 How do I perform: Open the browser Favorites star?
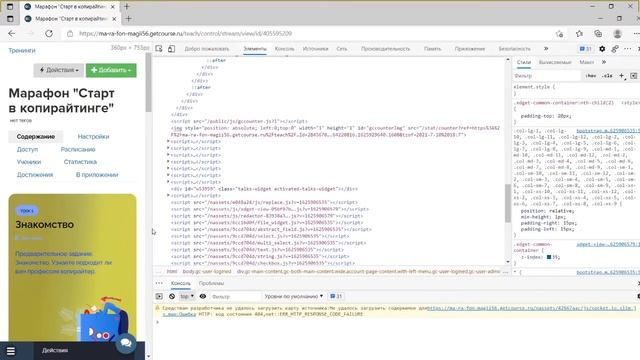point(579,34)
